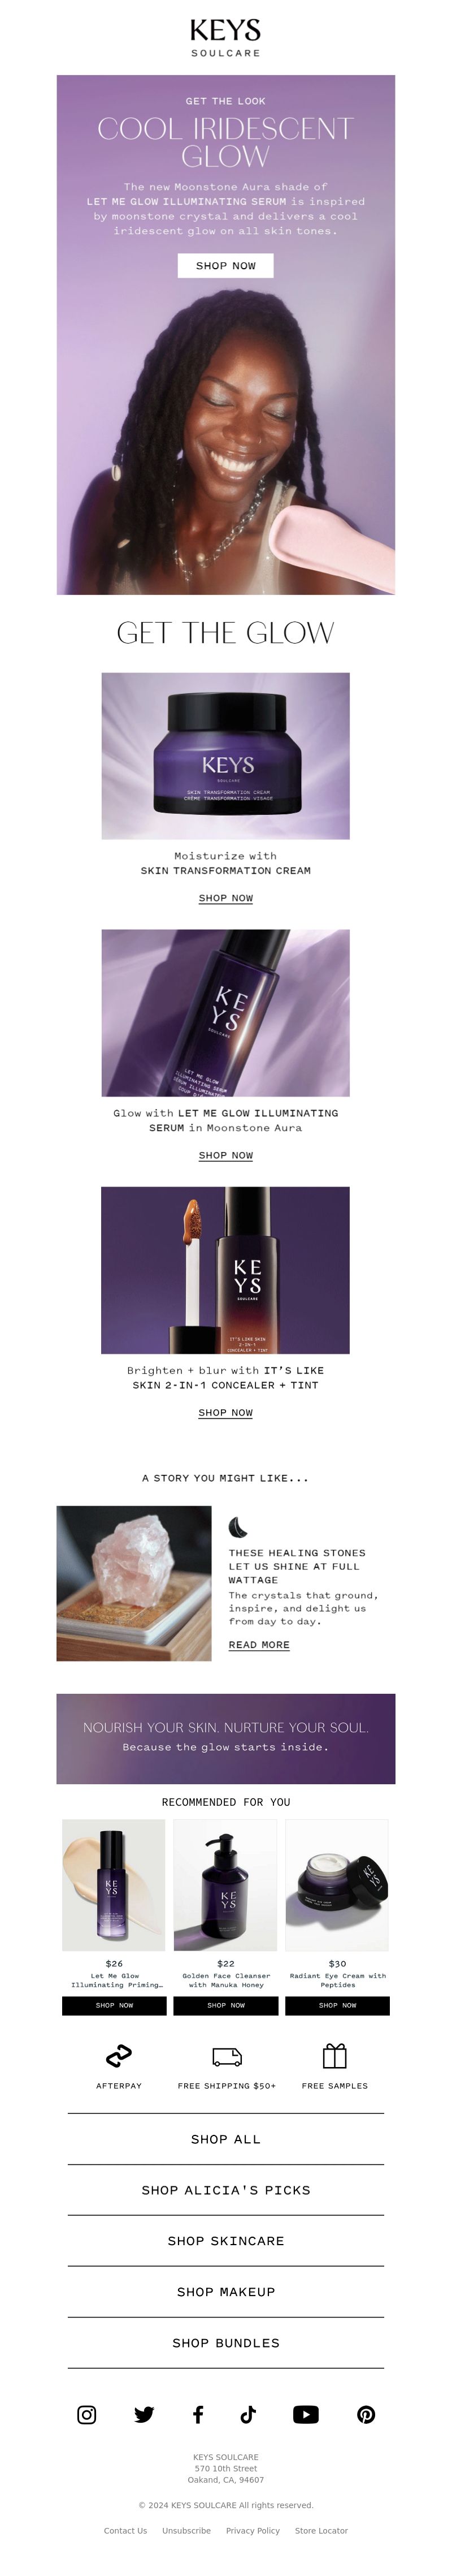Click the Unsubscribe footer link
The image size is (452, 2576).
click(x=186, y=2530)
